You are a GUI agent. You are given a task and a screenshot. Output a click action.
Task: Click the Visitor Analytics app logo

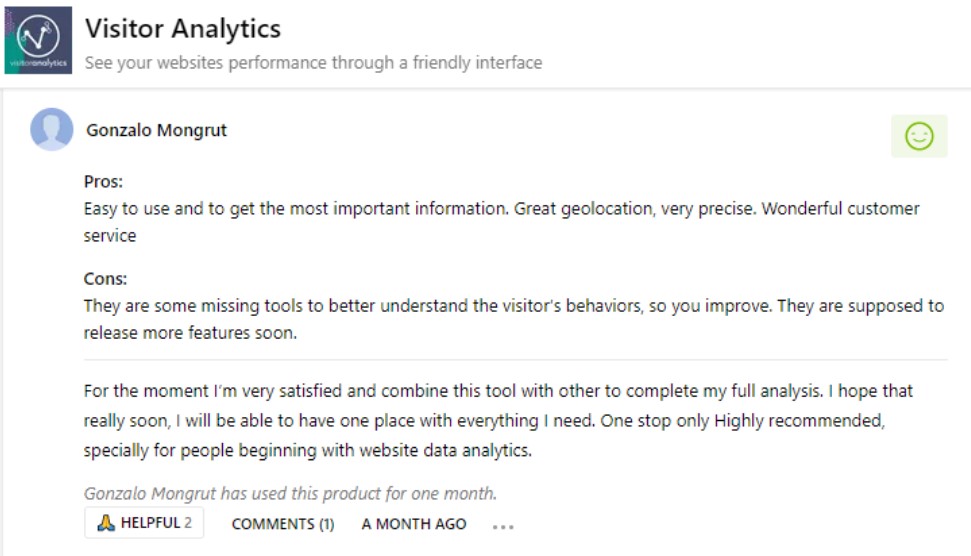pos(38,40)
